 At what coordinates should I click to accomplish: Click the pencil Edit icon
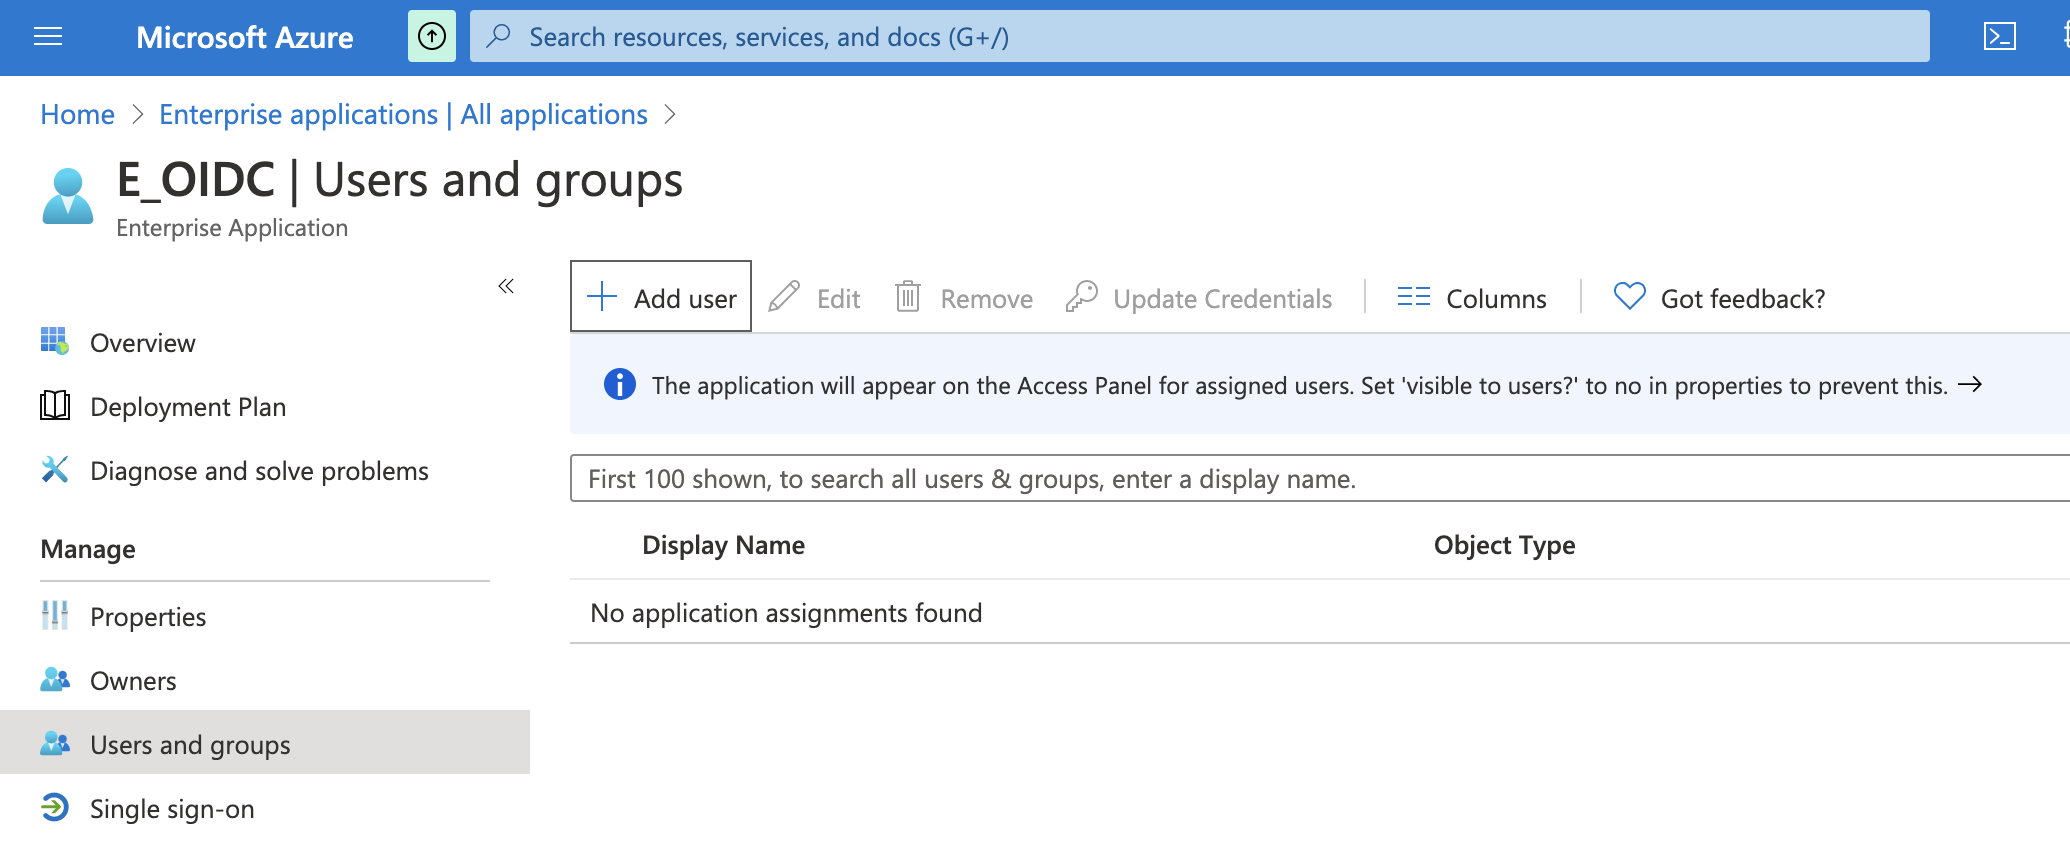coord(784,296)
